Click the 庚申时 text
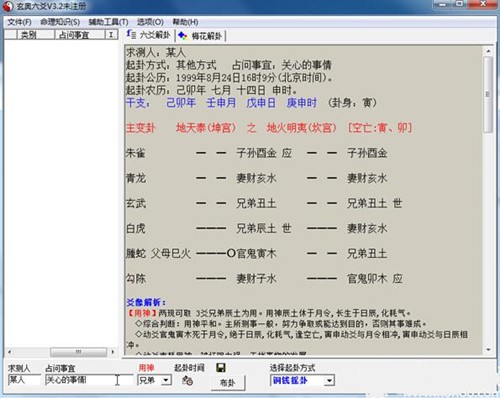Image resolution: width=500 pixels, height=398 pixels. (x=301, y=103)
